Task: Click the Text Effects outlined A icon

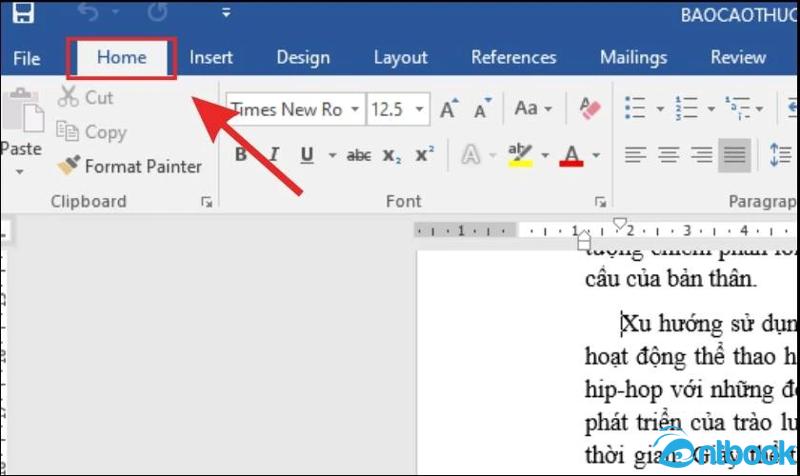Action: [x=471, y=155]
